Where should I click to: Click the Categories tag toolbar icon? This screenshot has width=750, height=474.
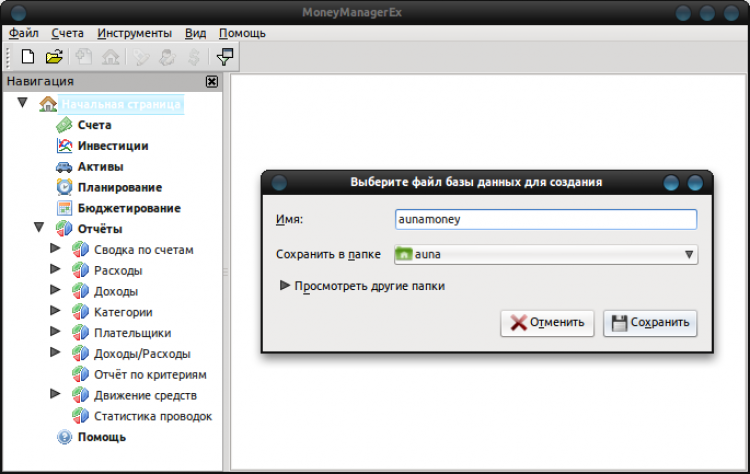[x=141, y=57]
